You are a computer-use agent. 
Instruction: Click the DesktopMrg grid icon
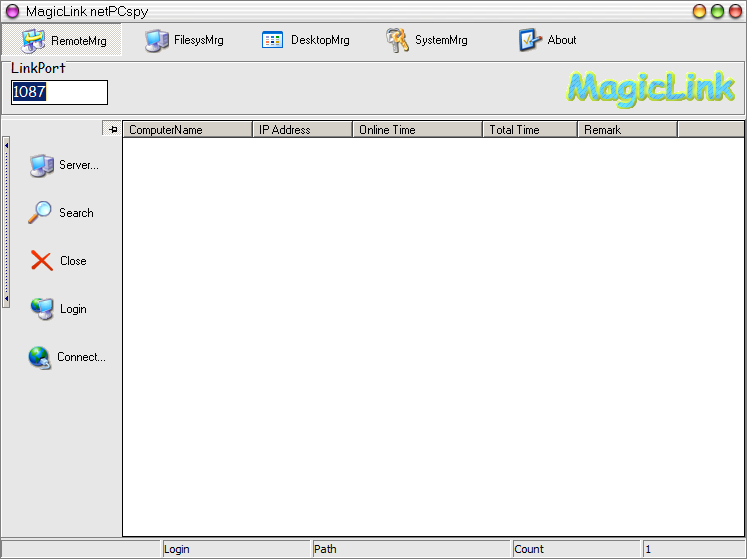273,40
